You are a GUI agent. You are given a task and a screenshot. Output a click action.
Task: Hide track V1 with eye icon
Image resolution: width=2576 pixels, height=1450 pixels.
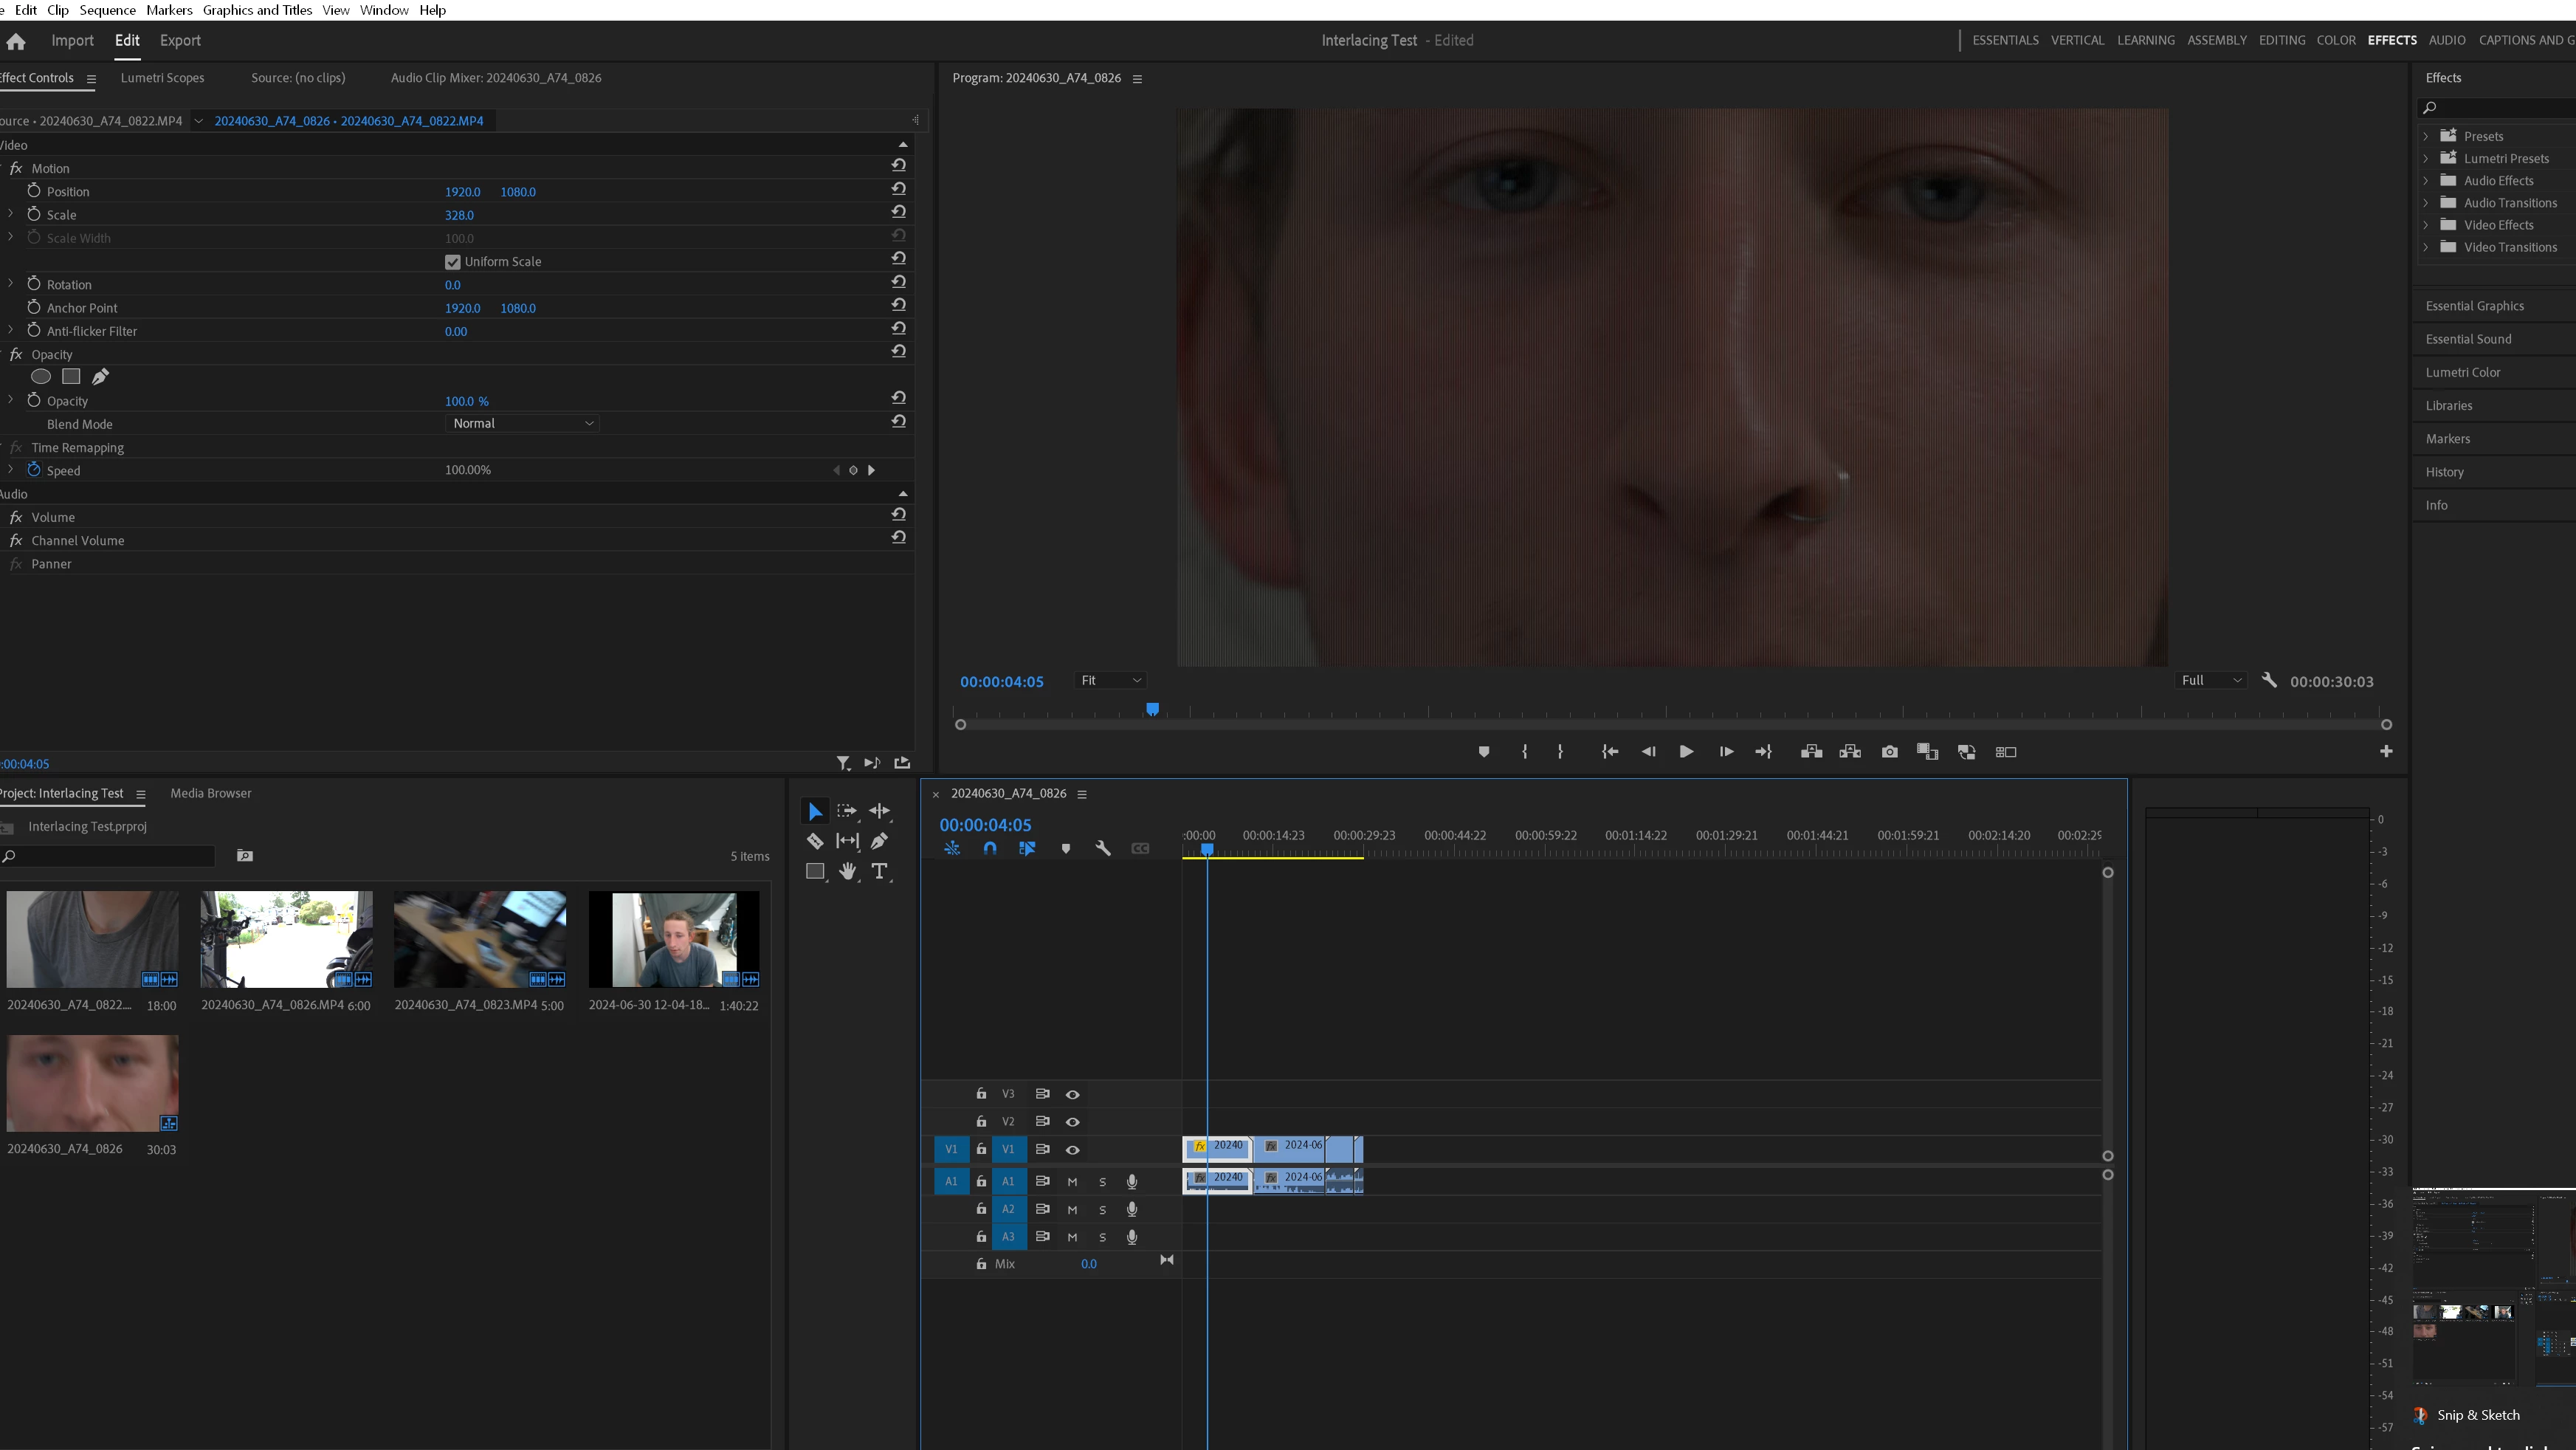tap(1072, 1150)
